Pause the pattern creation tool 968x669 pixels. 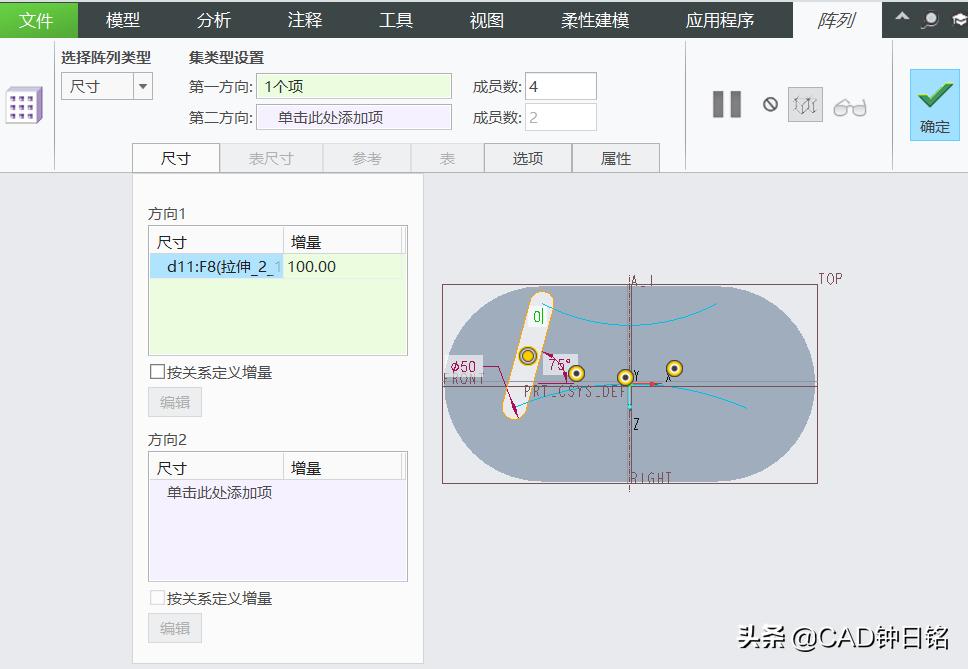tap(726, 104)
